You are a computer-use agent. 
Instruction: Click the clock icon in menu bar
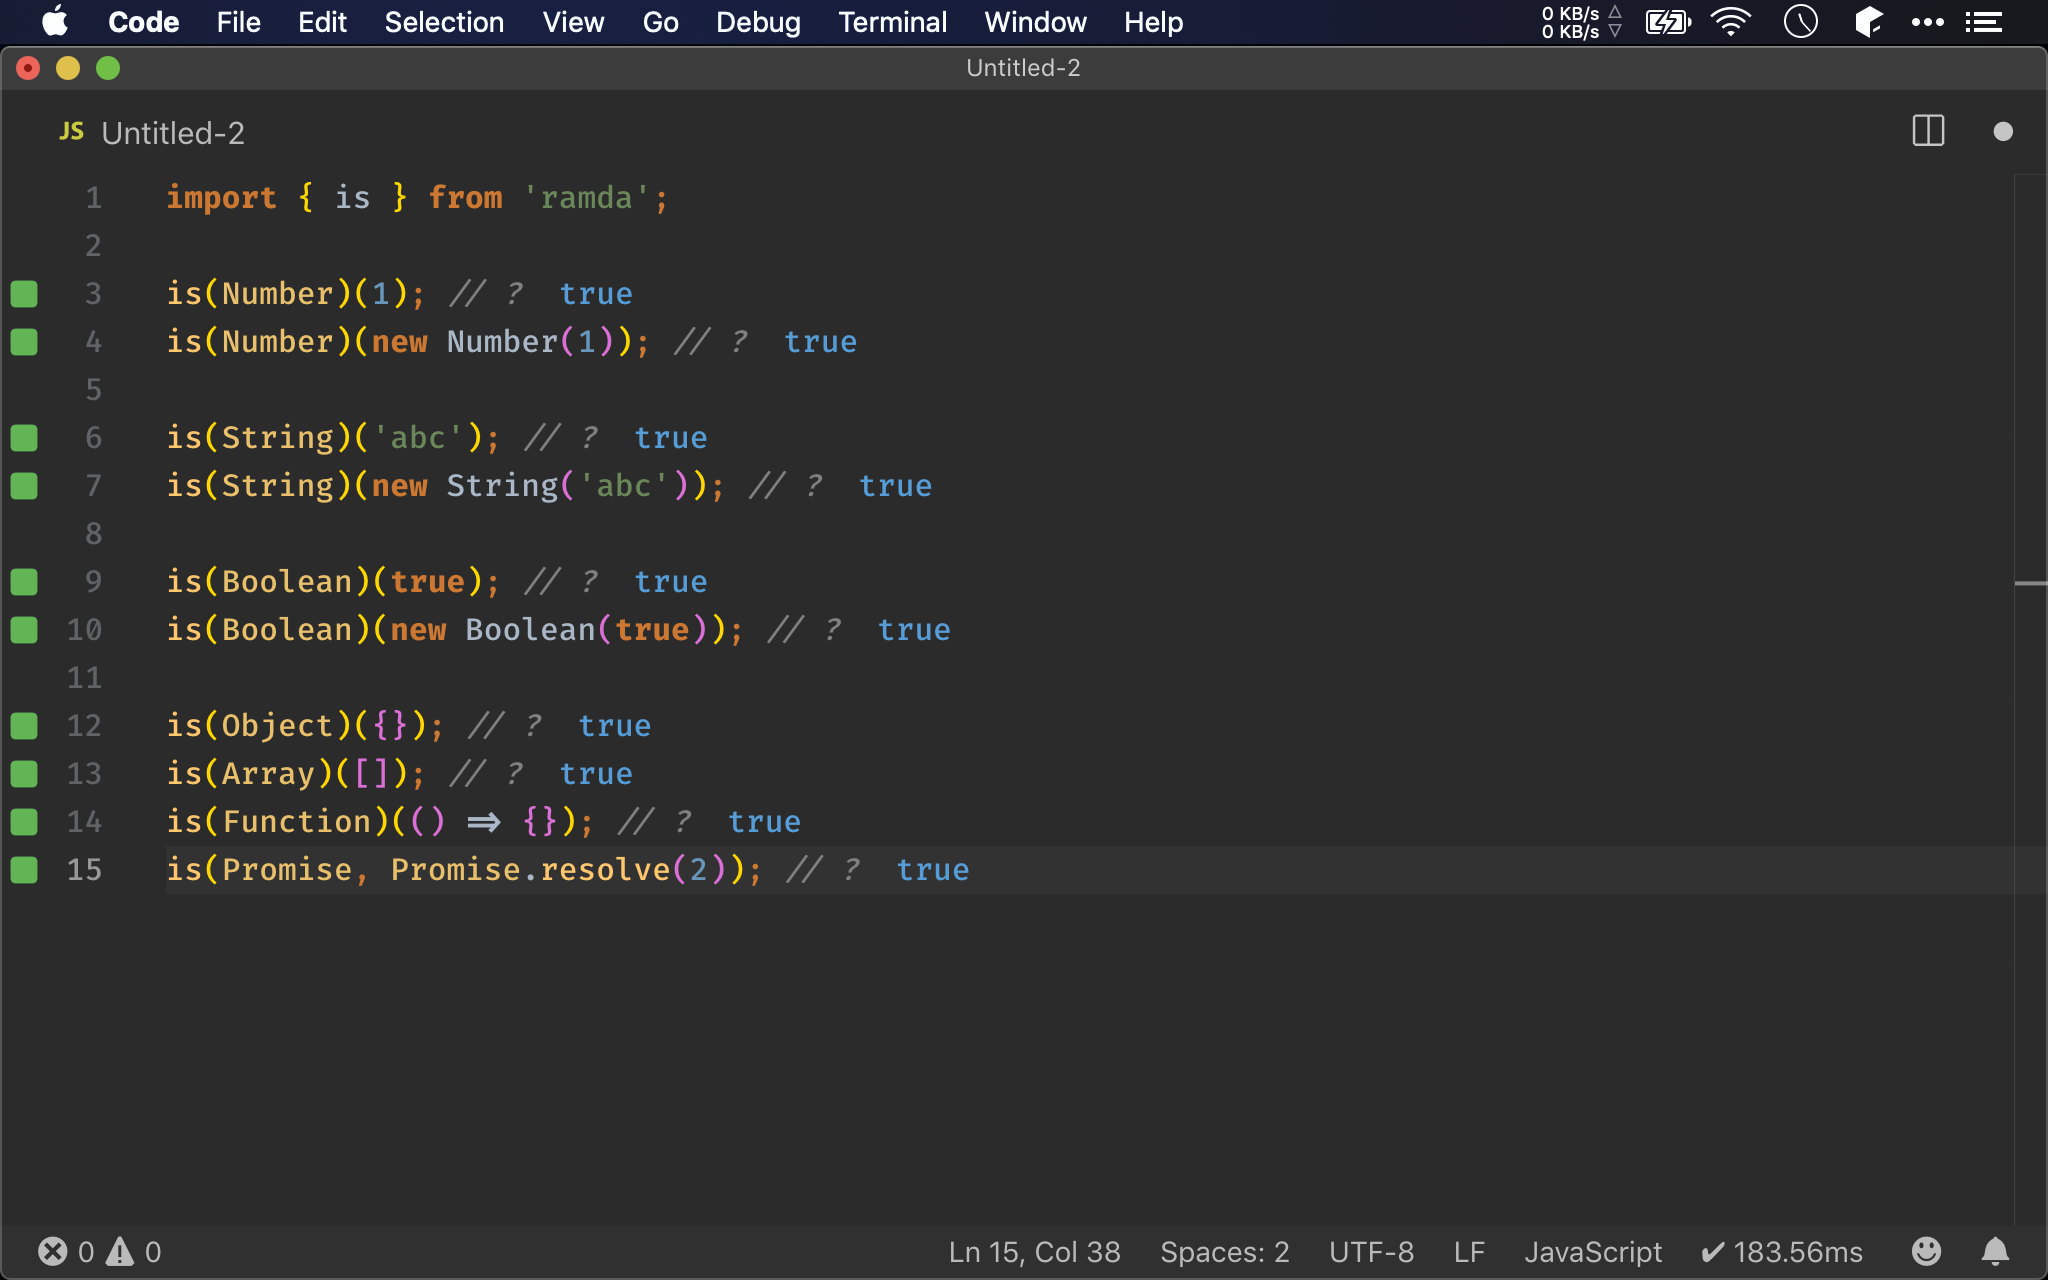[x=1801, y=22]
